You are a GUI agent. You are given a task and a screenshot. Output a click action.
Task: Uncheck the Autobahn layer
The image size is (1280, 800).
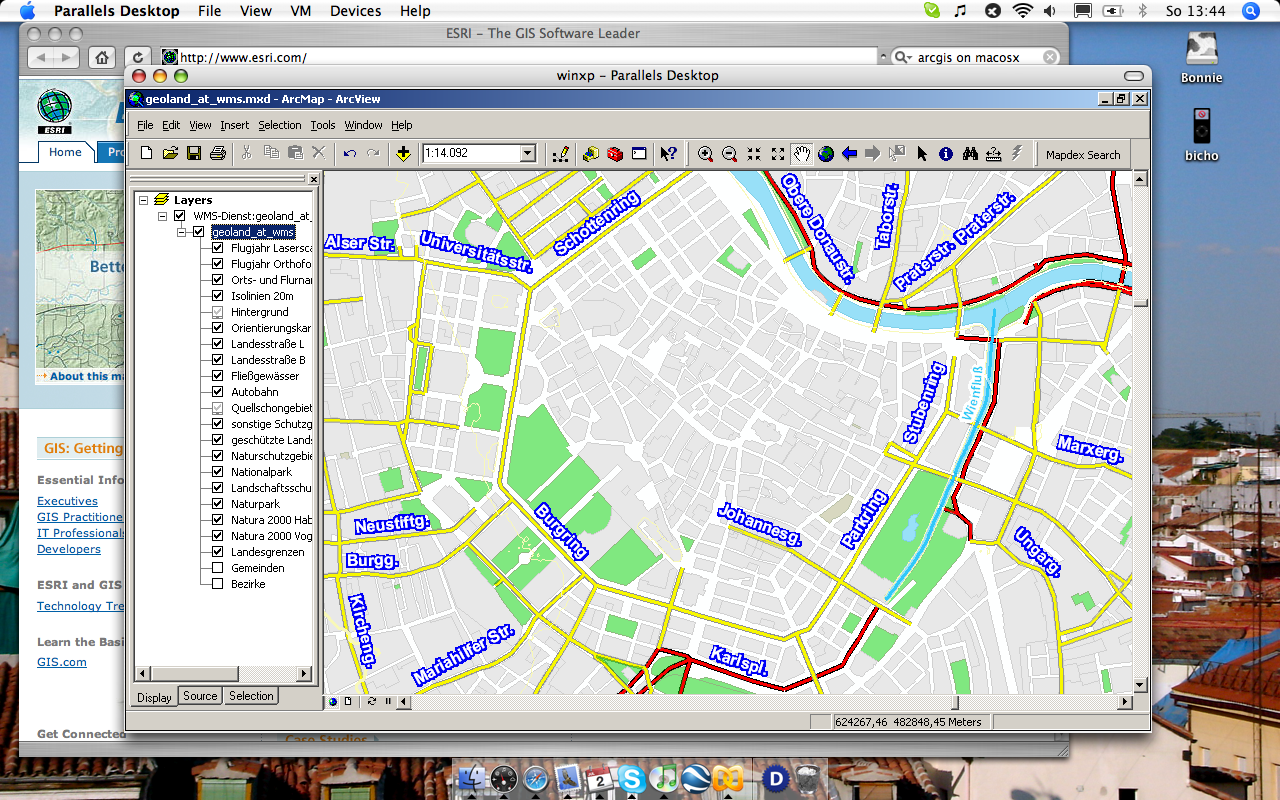click(x=218, y=392)
